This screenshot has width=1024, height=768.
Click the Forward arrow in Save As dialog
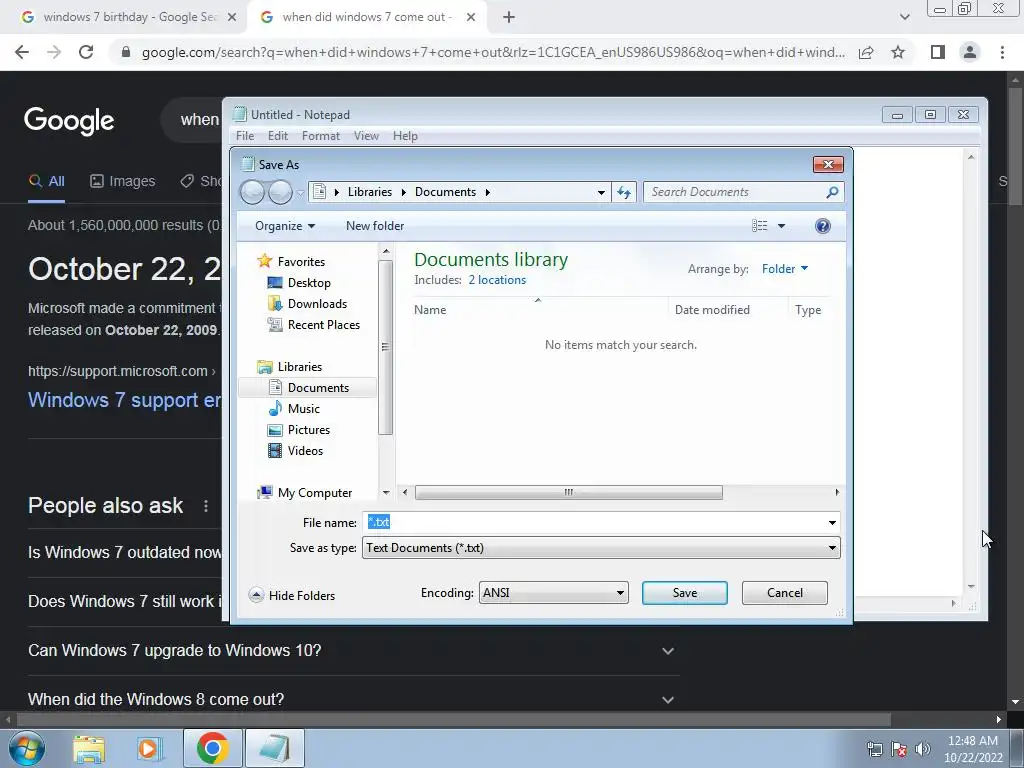point(280,192)
